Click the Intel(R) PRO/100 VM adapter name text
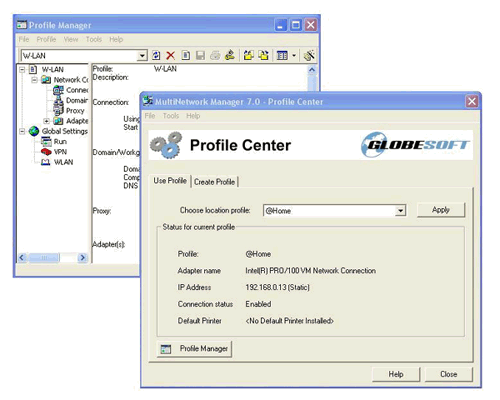The height and width of the screenshot is (400, 500). [x=310, y=271]
